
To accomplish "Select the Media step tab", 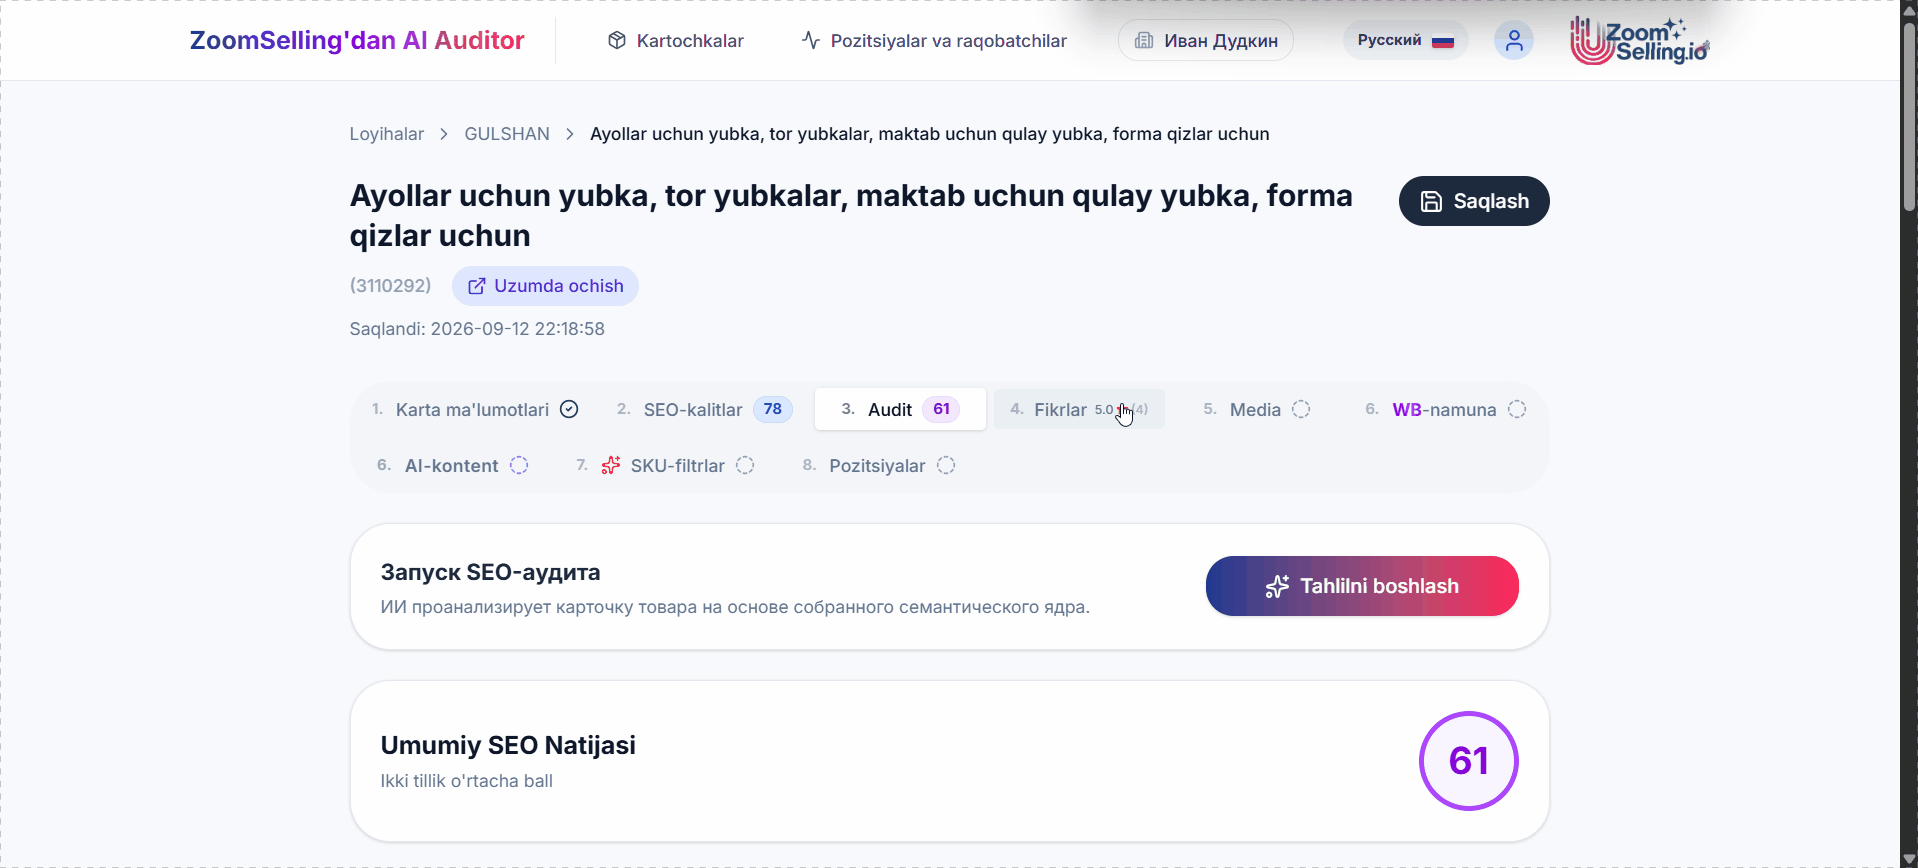I will [1256, 409].
